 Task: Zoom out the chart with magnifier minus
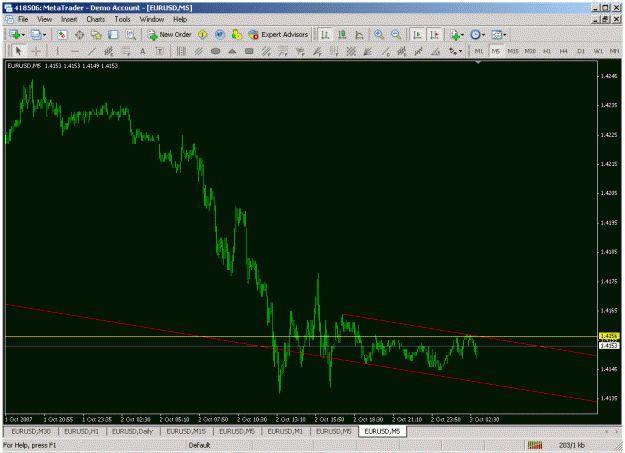point(396,35)
